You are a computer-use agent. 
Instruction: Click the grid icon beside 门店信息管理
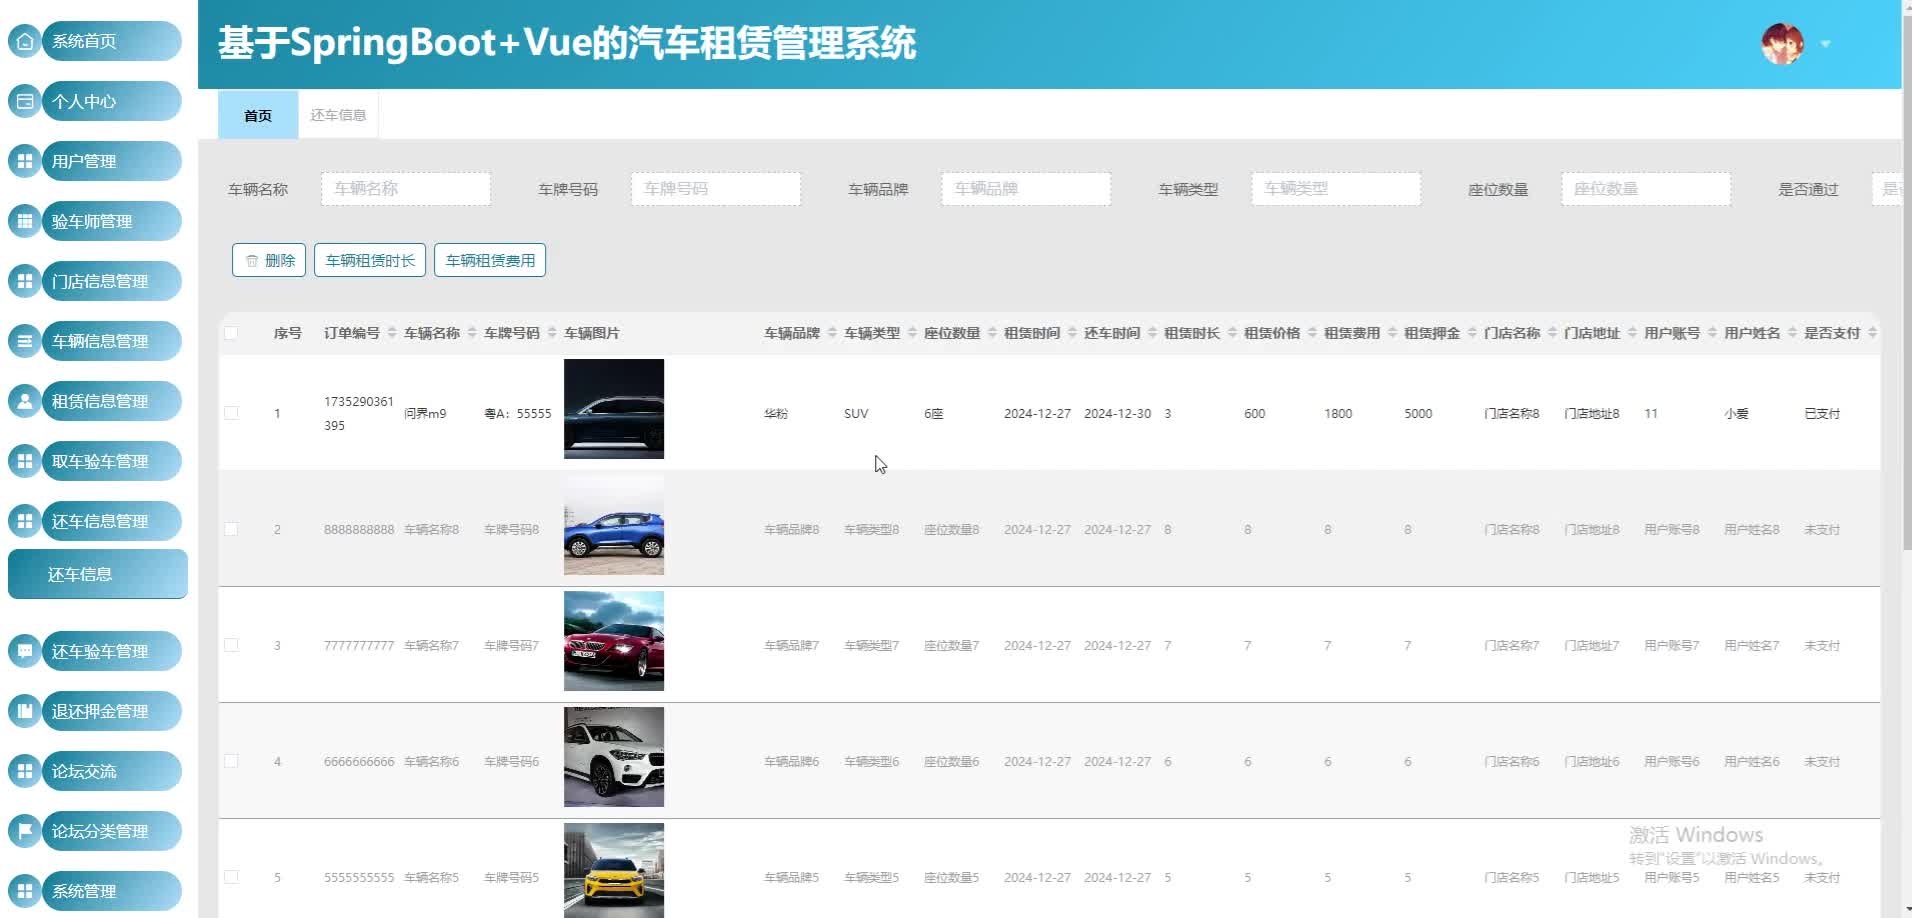click(25, 281)
